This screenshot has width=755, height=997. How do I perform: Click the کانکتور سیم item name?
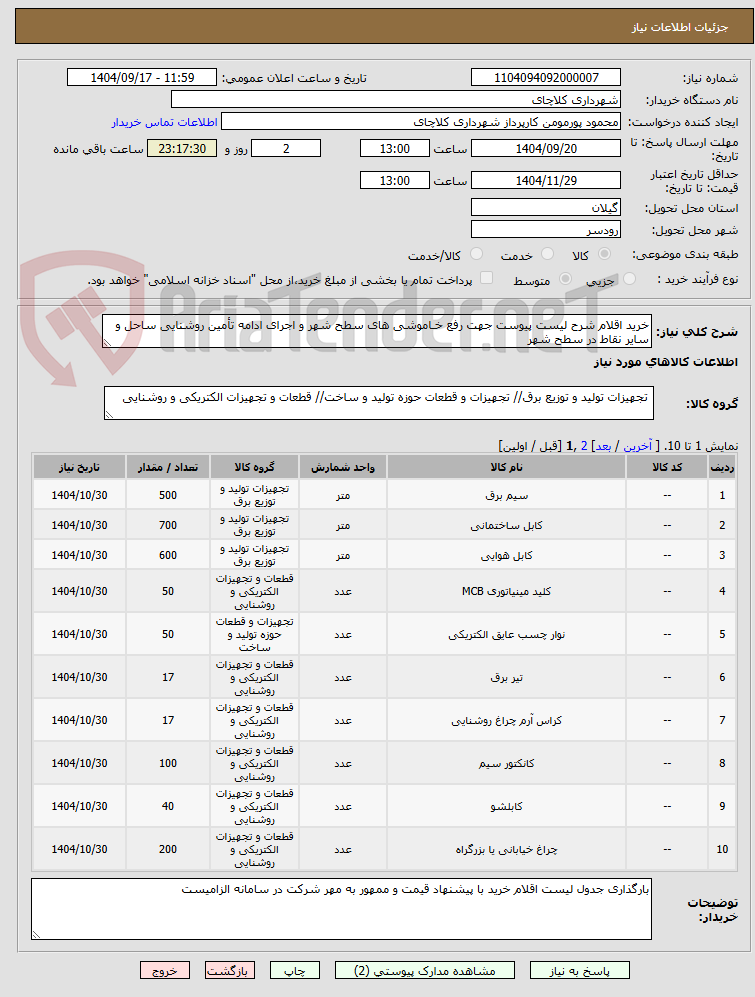[x=506, y=764]
